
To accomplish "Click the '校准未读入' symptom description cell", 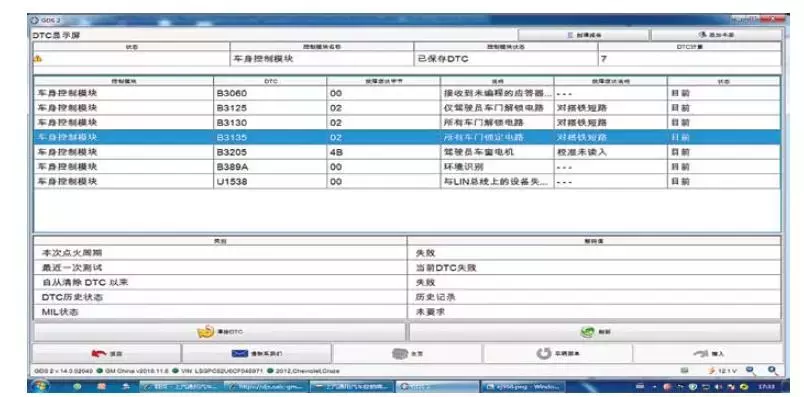I will click(x=610, y=152).
